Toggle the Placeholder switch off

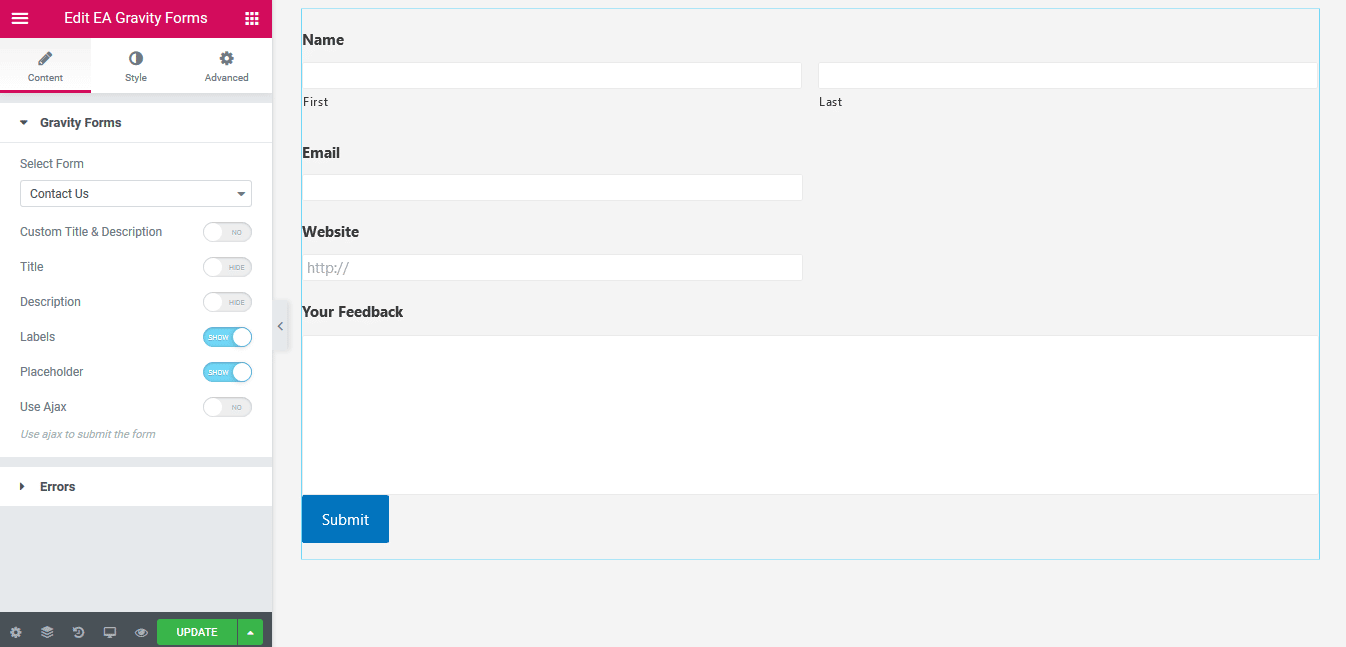(x=227, y=372)
